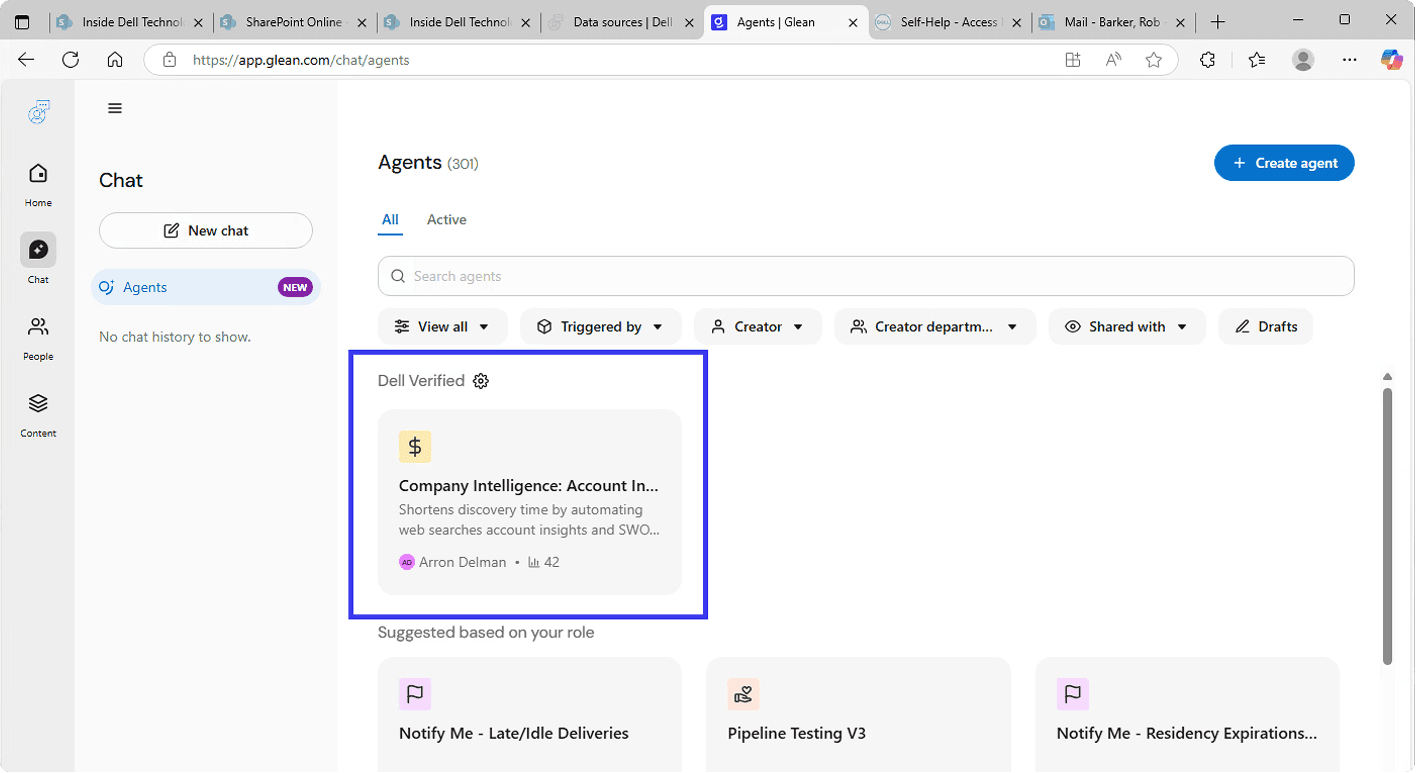Open browser extensions icon
The height and width of the screenshot is (773, 1416).
(x=1207, y=60)
